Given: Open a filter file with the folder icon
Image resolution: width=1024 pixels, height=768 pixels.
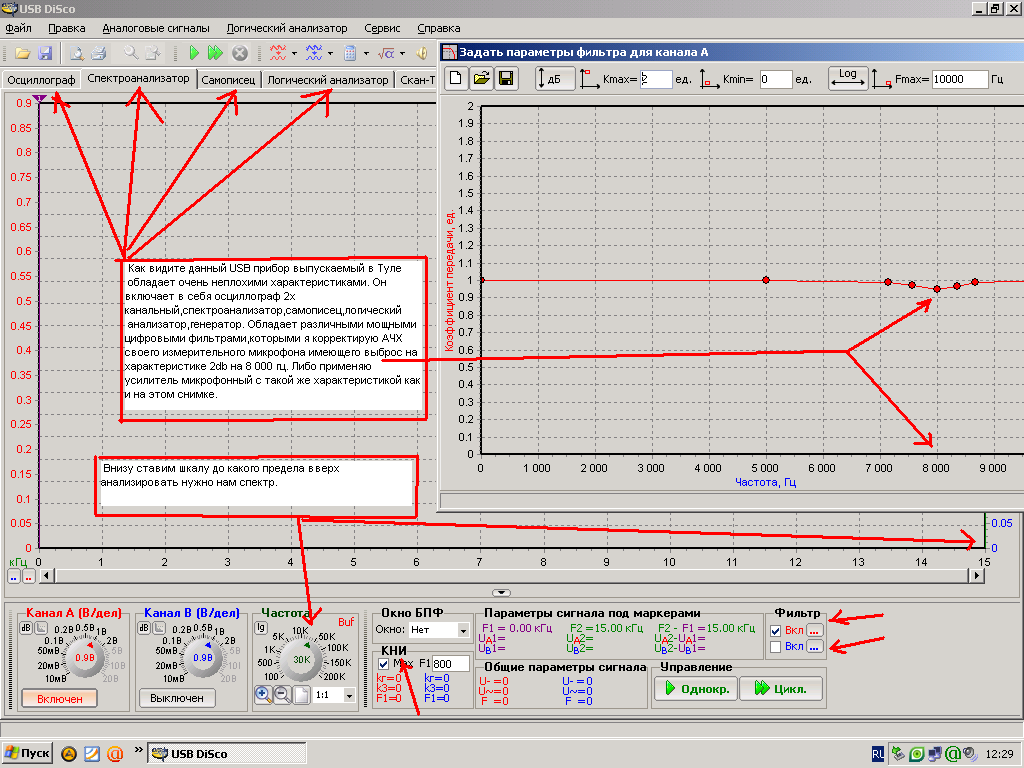Looking at the screenshot, I should (481, 79).
